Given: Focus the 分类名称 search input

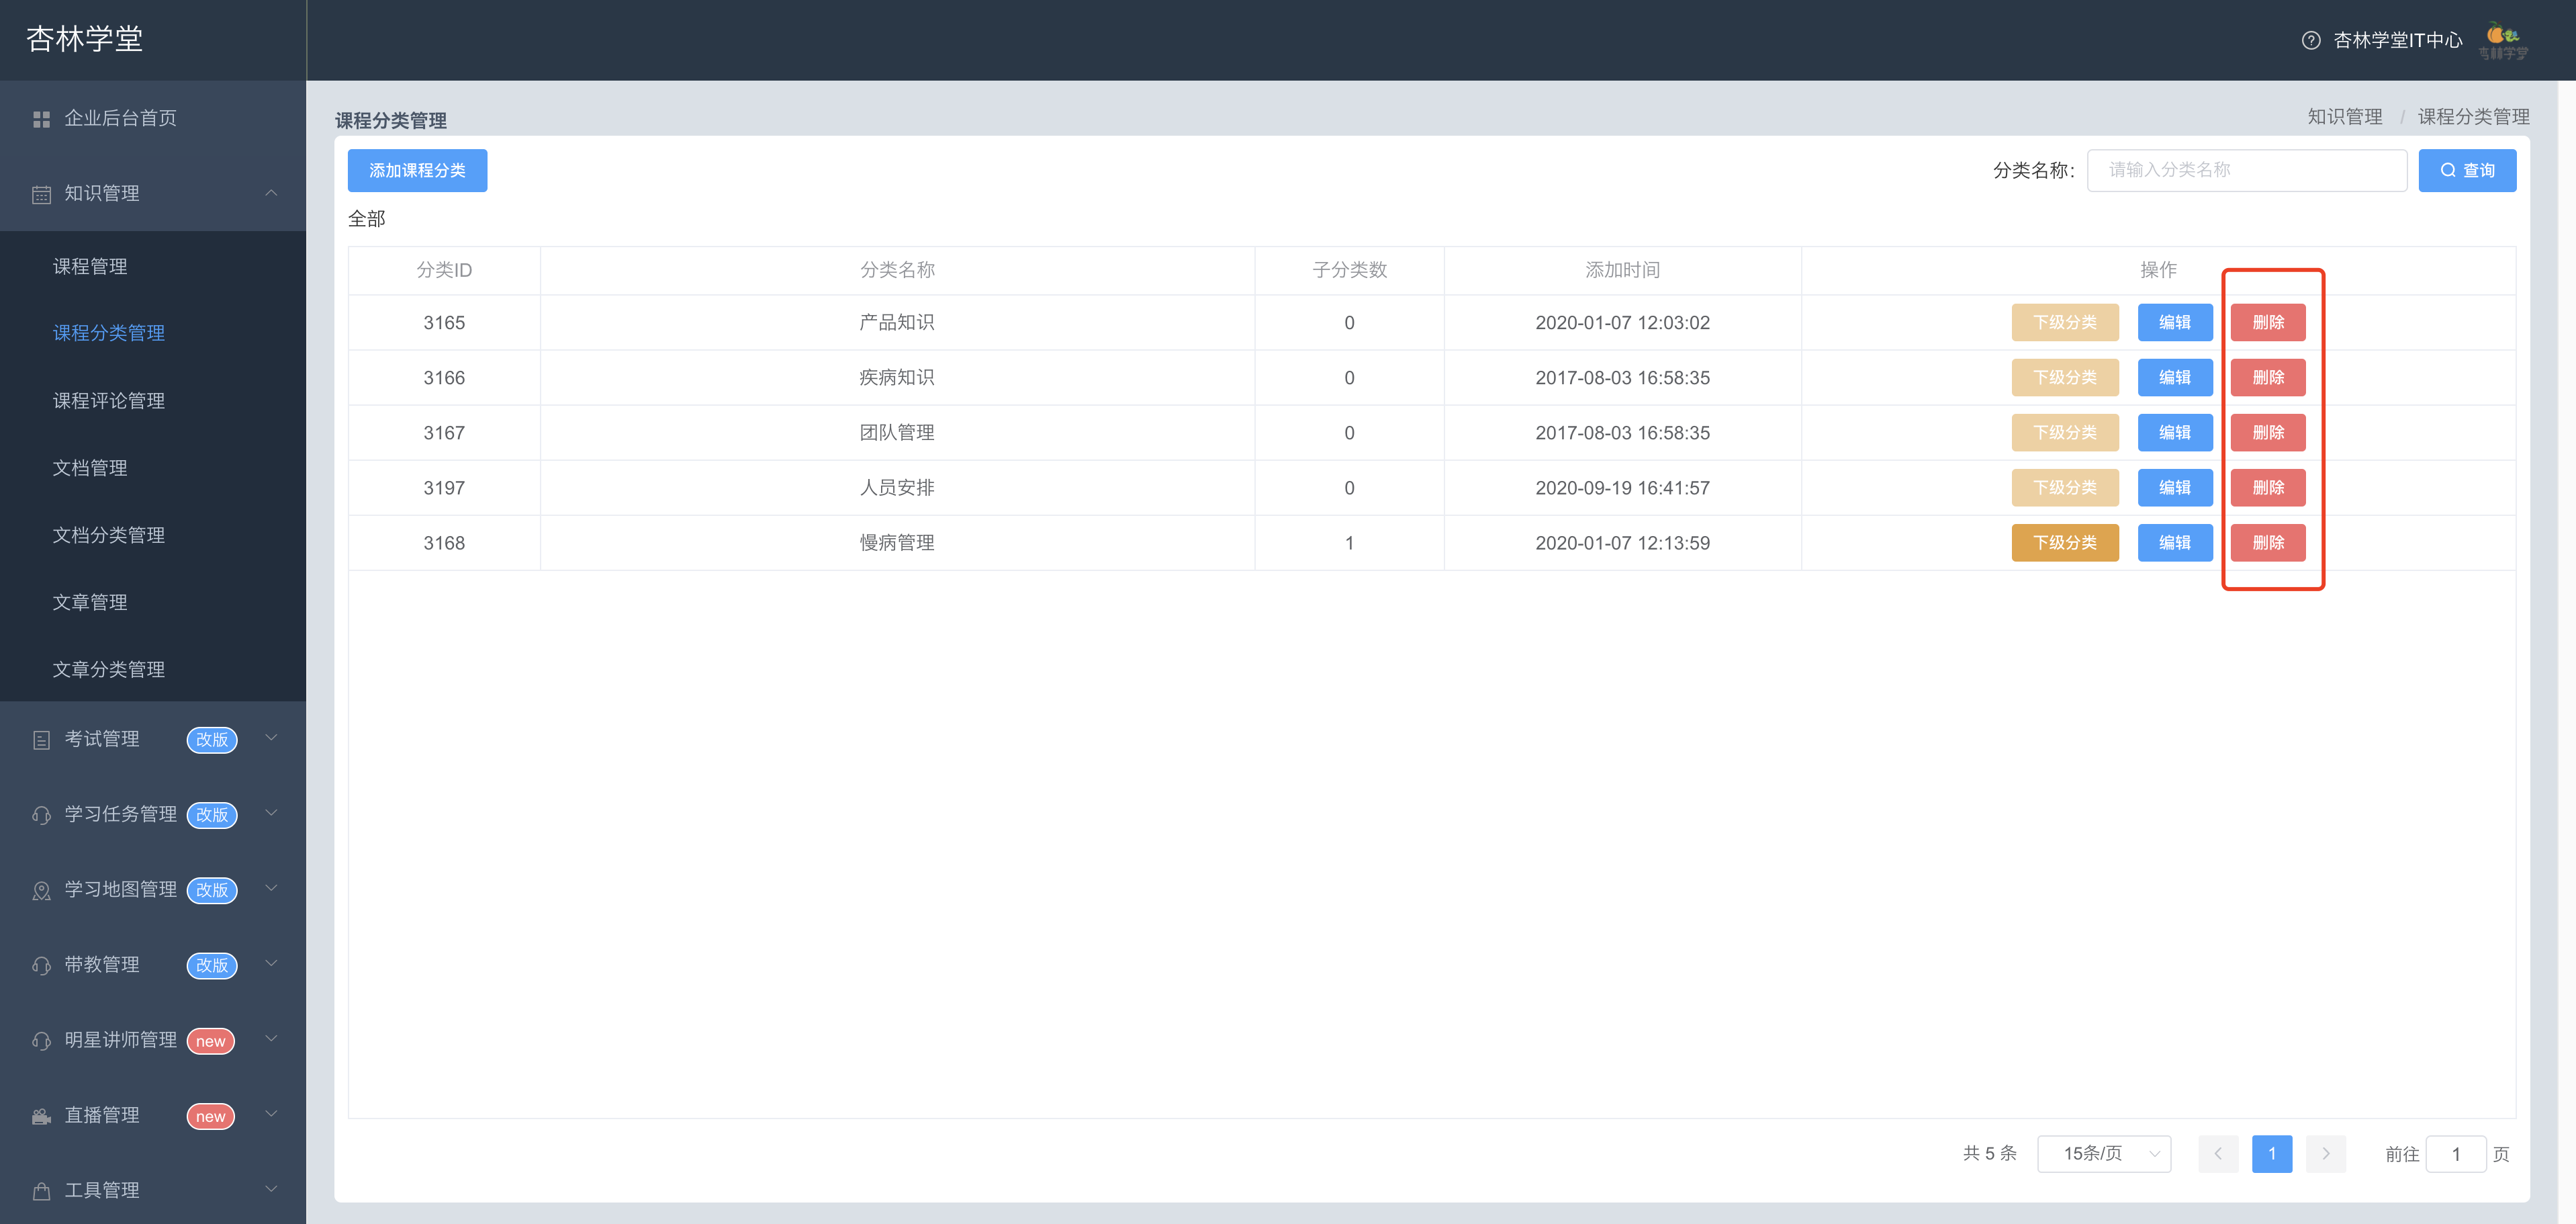Looking at the screenshot, I should click(x=2247, y=170).
